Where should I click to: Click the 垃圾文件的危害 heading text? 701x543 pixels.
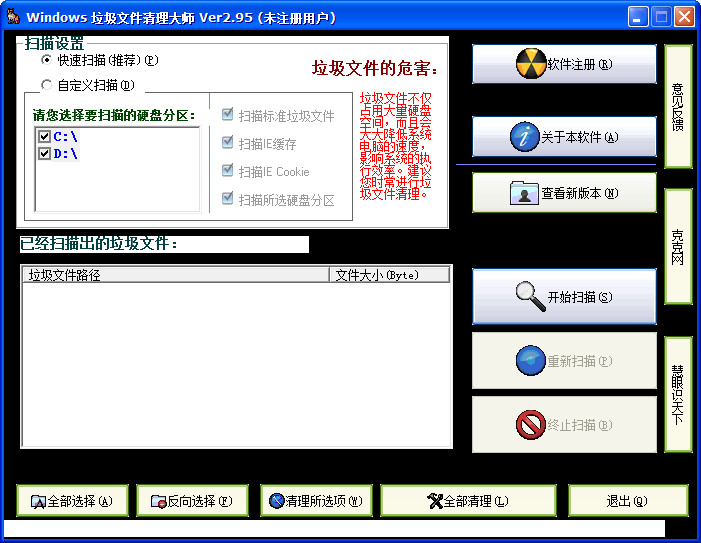click(x=375, y=68)
